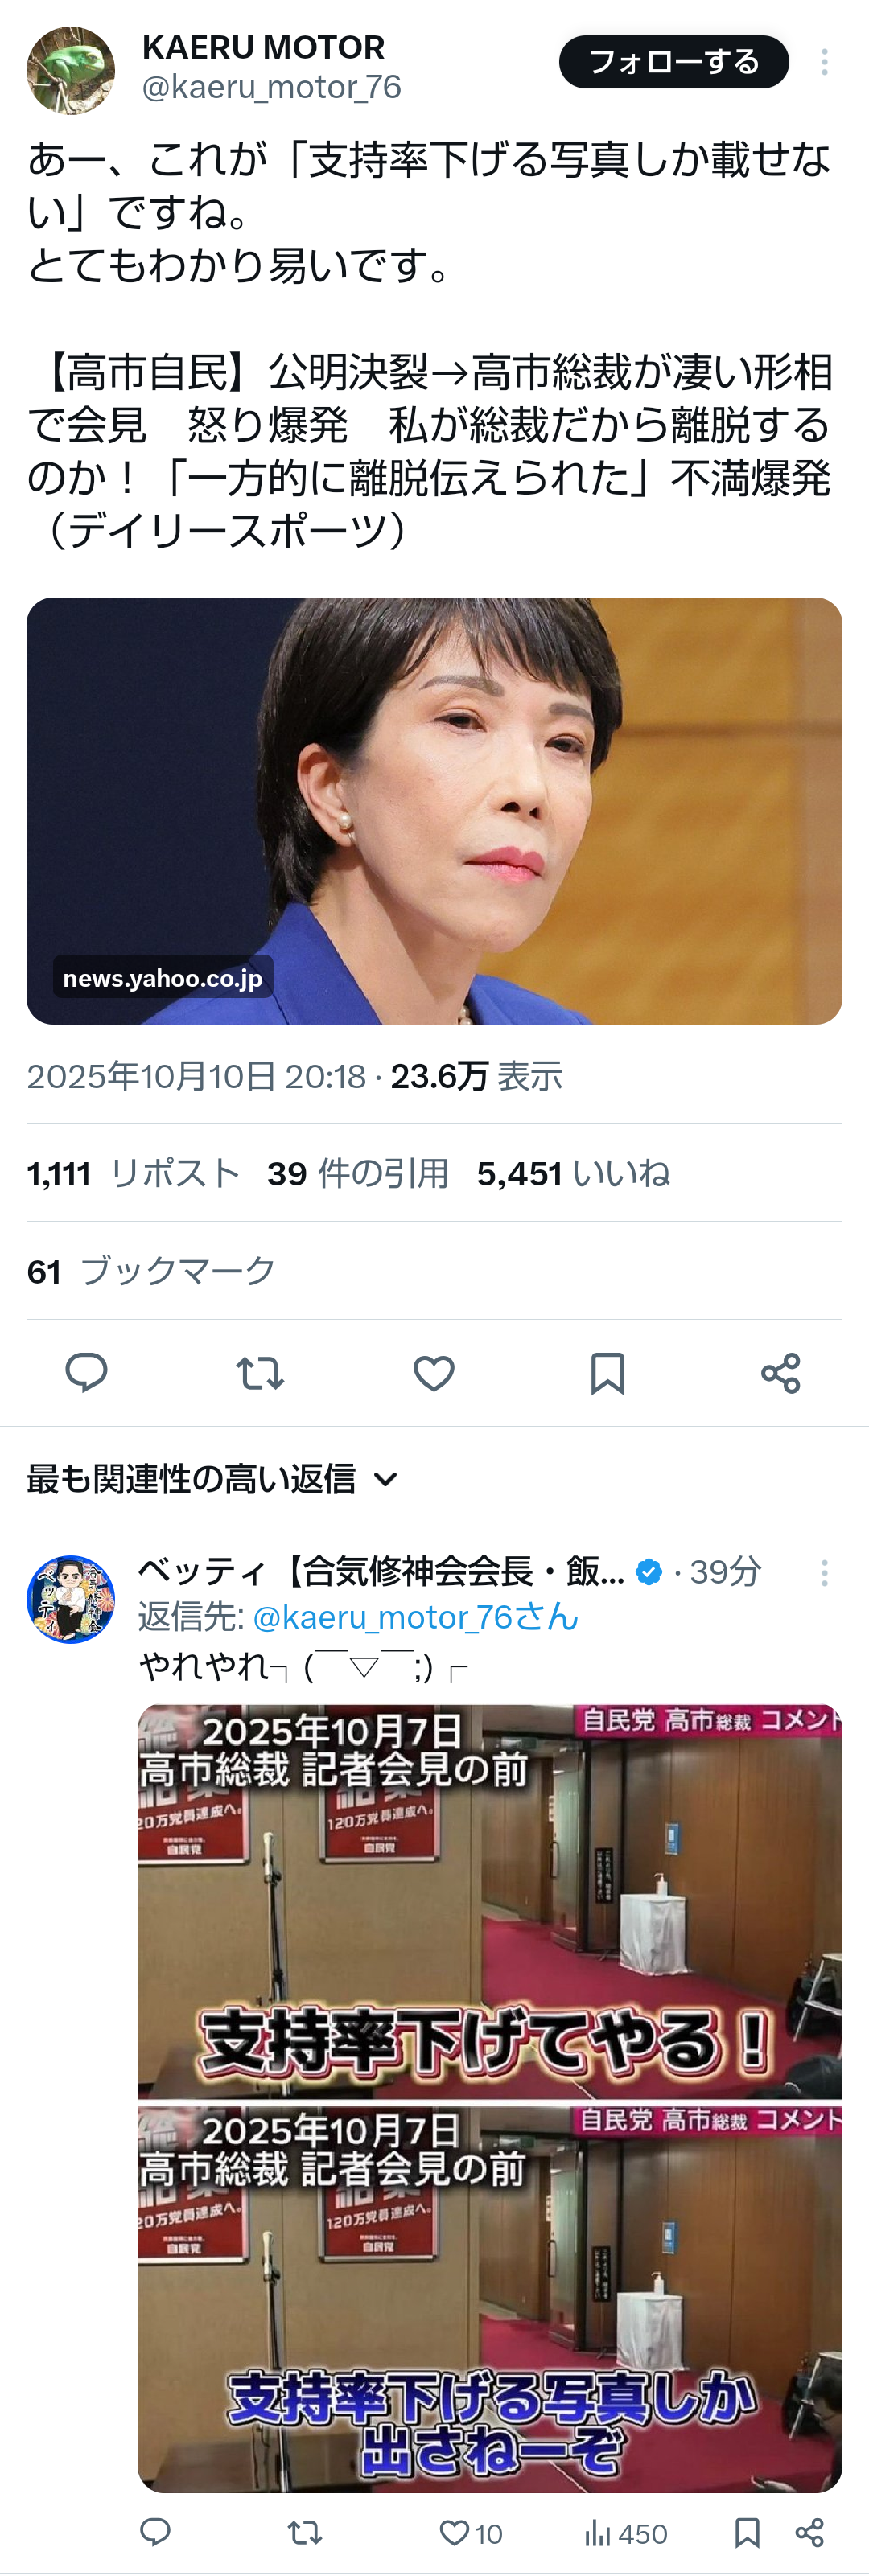The height and width of the screenshot is (2576, 869).
Task: Bookmark ベッティ's reply
Action: (x=746, y=2531)
